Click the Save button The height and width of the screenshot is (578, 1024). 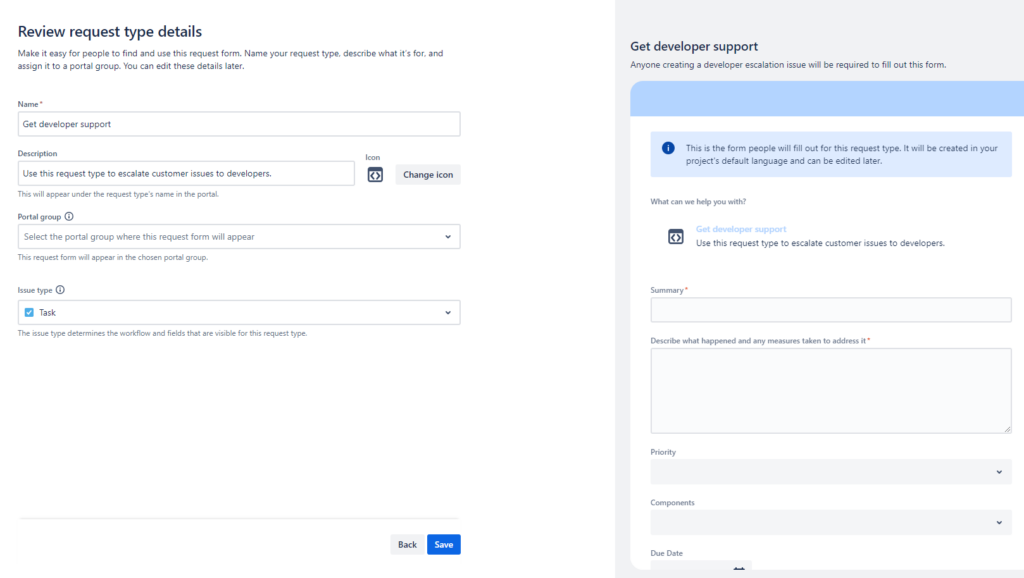pyautogui.click(x=443, y=544)
